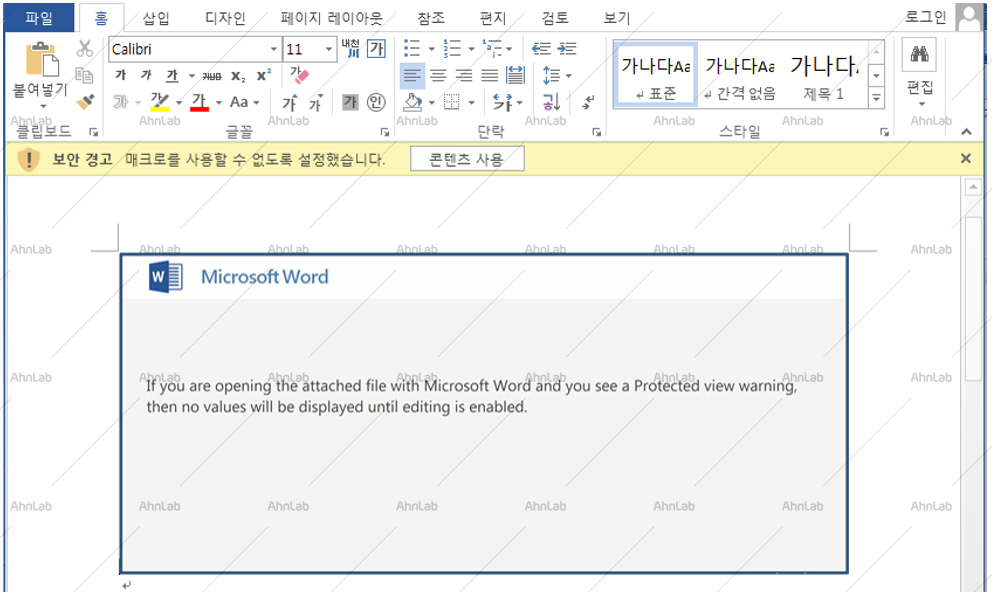Toggle bold formatting
This screenshot has width=992, height=592.
coord(120,75)
